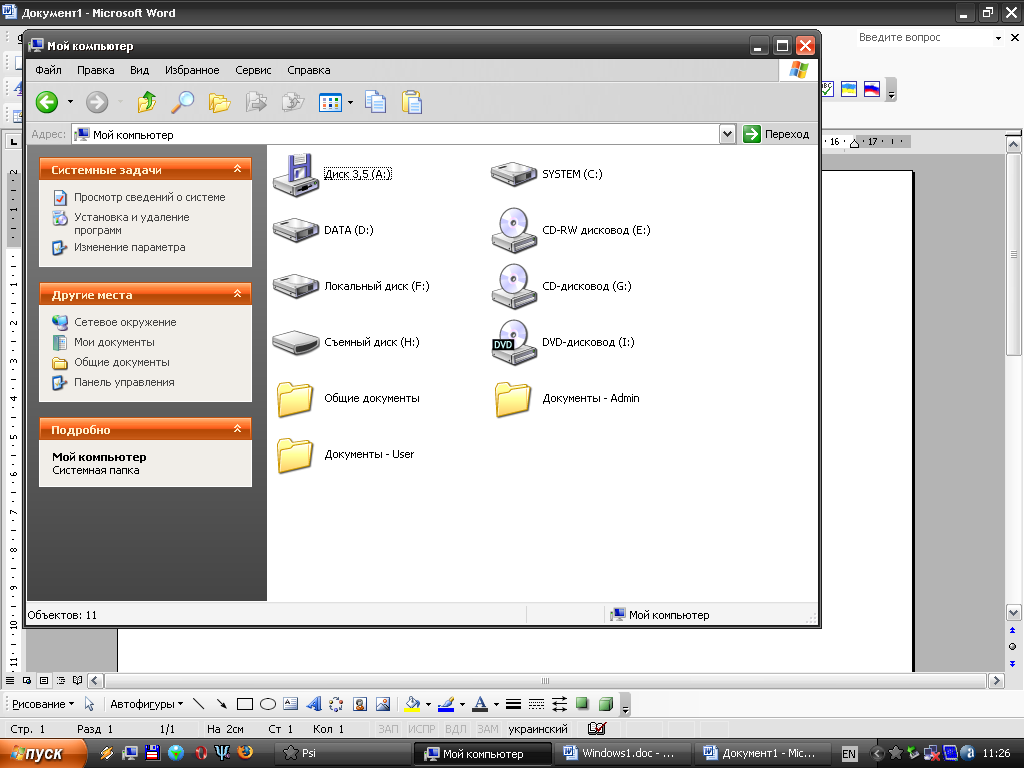Open the Вид menu
The height and width of the screenshot is (768, 1024).
(139, 70)
